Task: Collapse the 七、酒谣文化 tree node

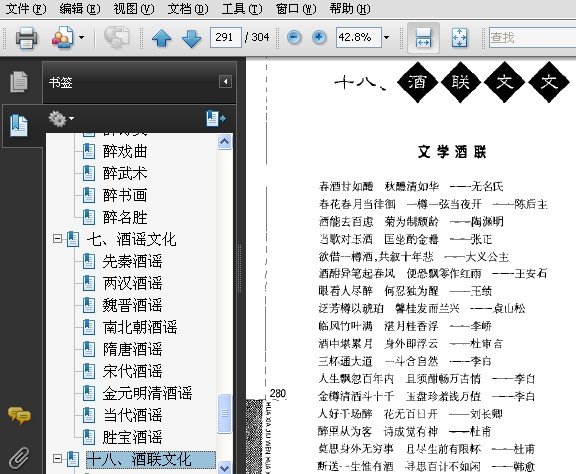Action: [57, 239]
